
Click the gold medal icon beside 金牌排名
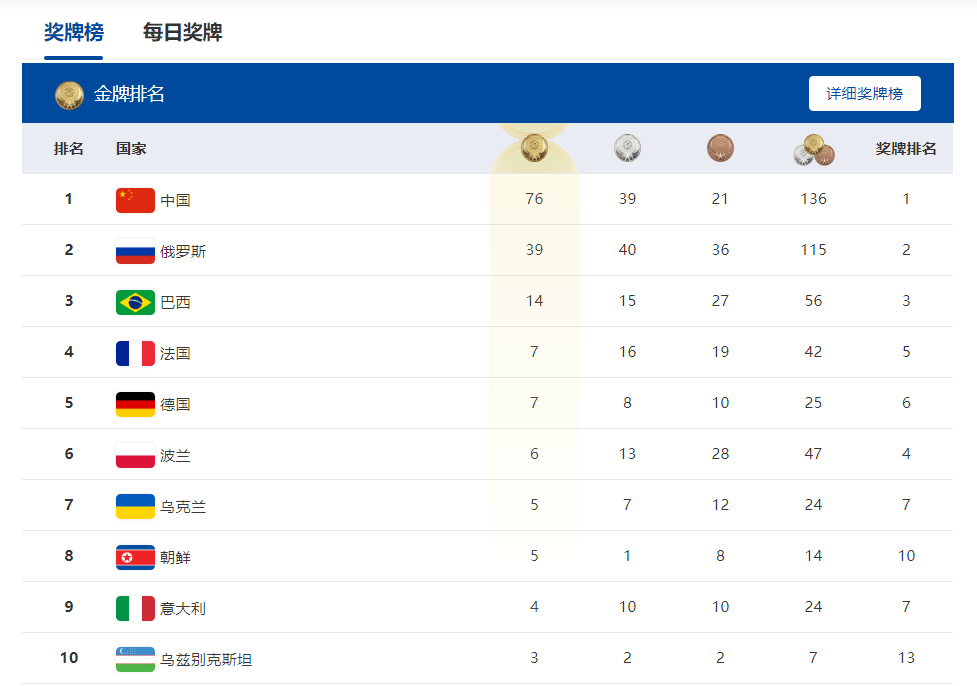(x=69, y=95)
